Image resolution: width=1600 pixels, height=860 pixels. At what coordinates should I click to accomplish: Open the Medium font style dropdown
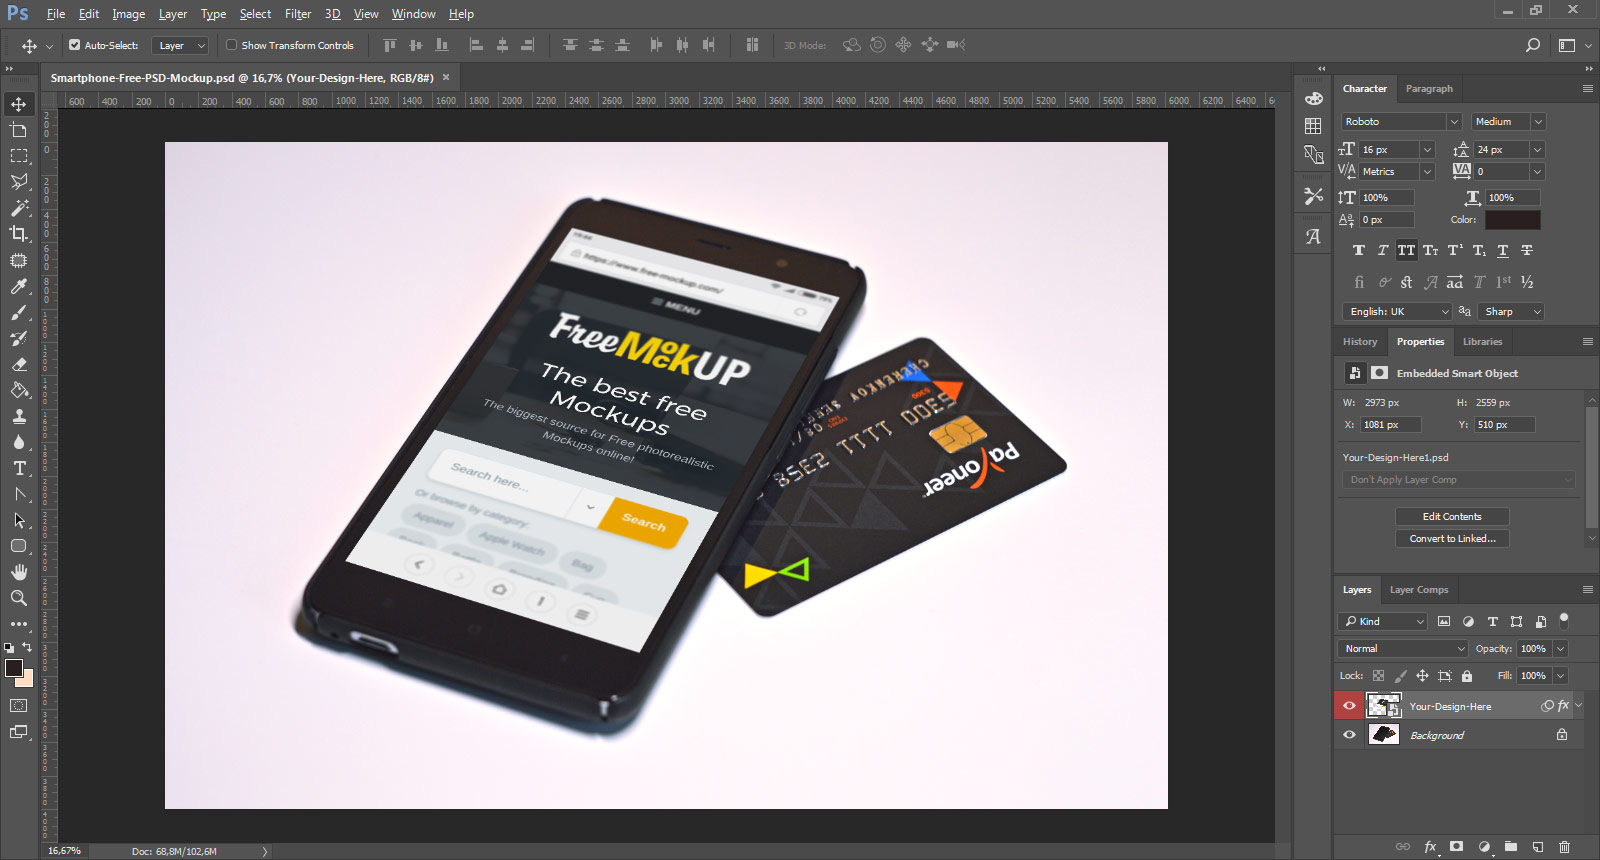[x=1508, y=122]
